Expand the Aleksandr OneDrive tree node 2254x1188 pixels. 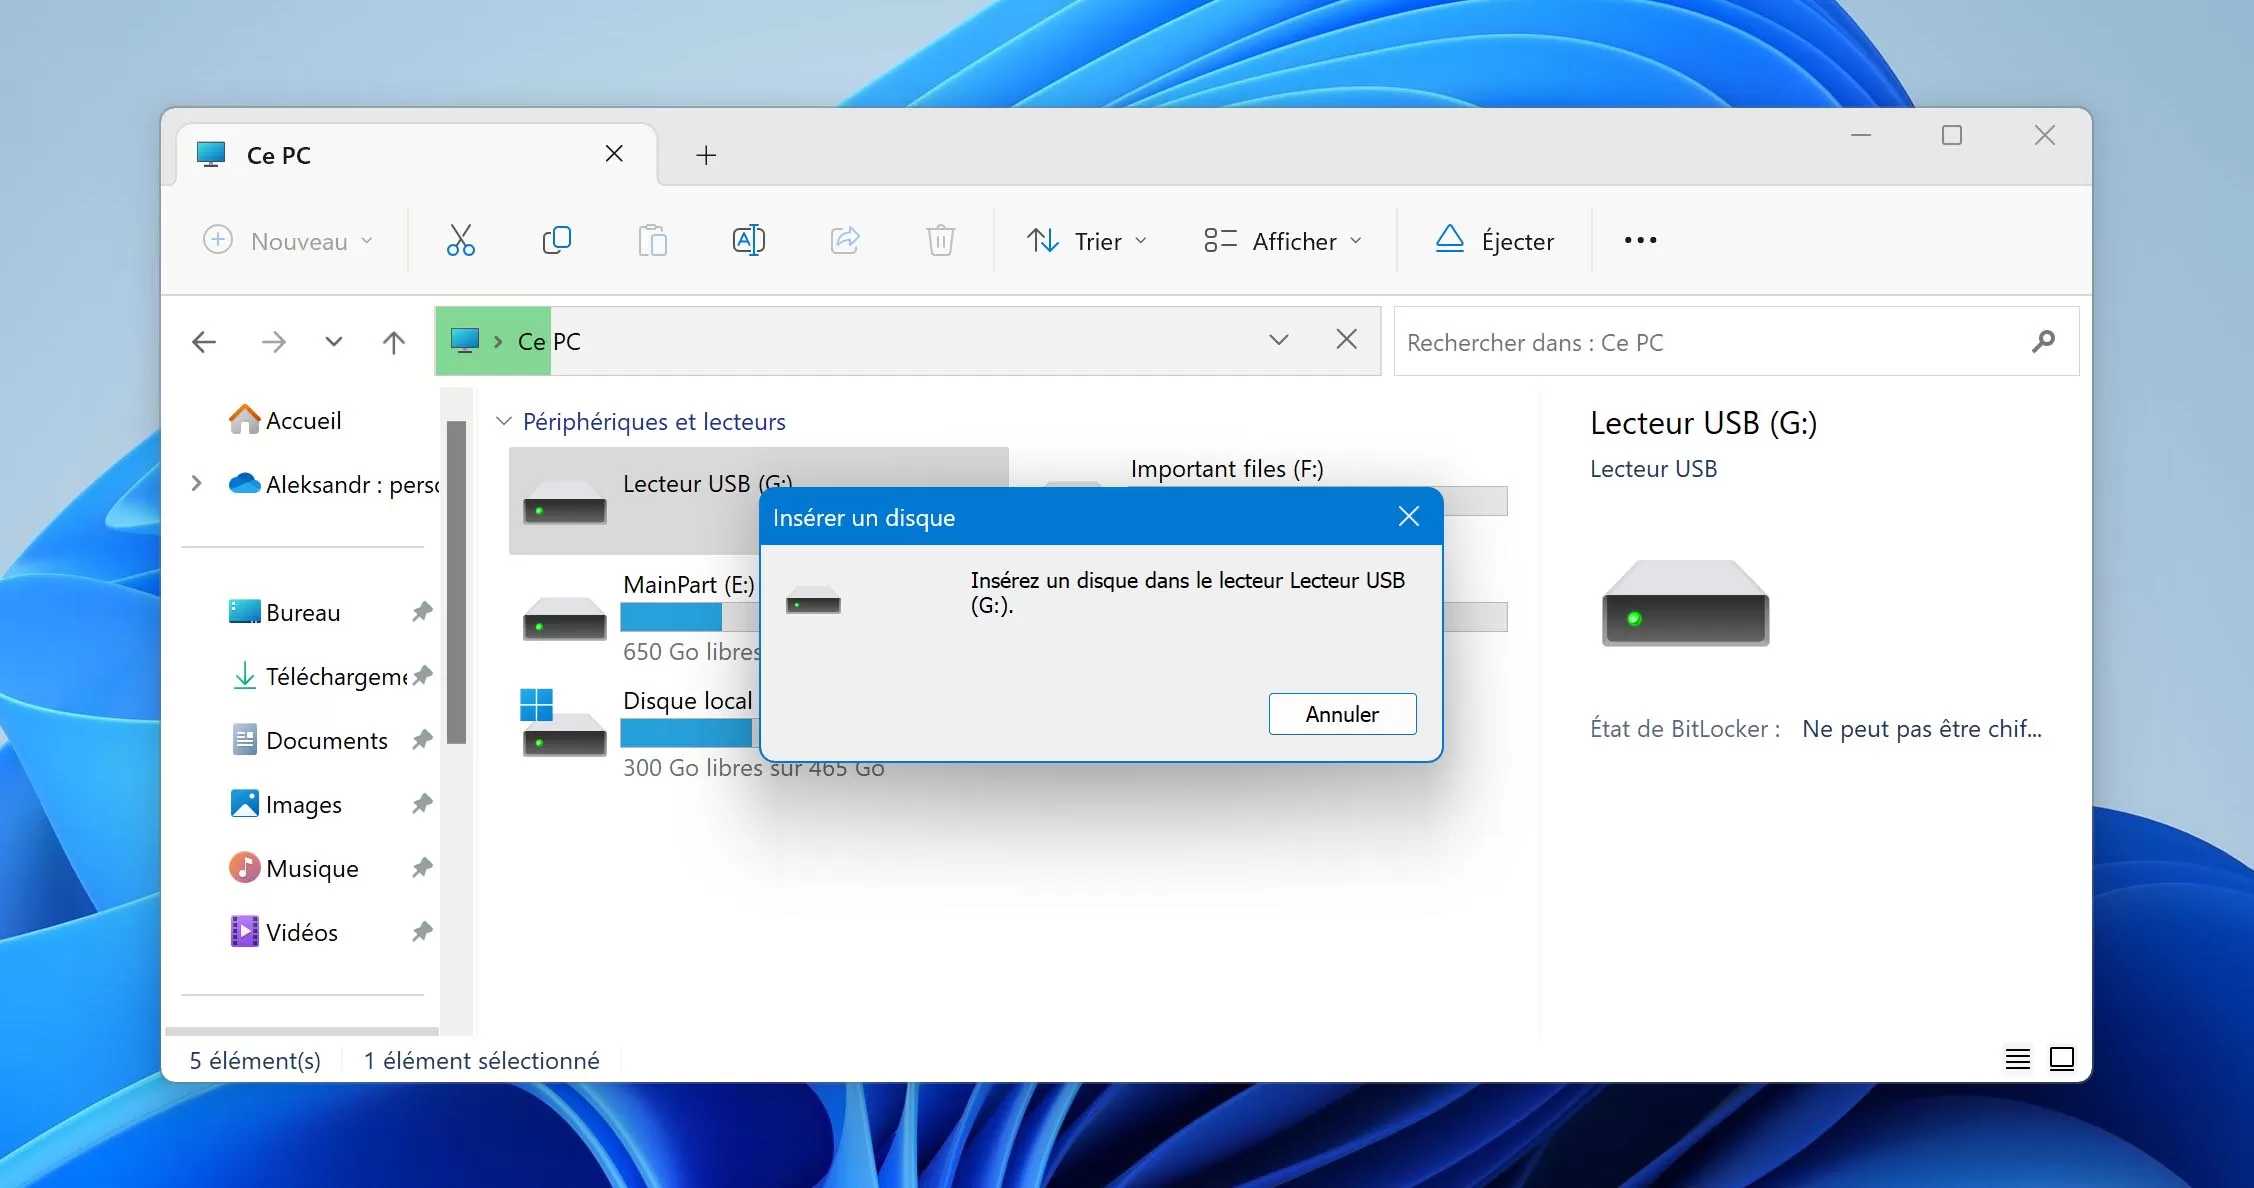pyautogui.click(x=197, y=484)
